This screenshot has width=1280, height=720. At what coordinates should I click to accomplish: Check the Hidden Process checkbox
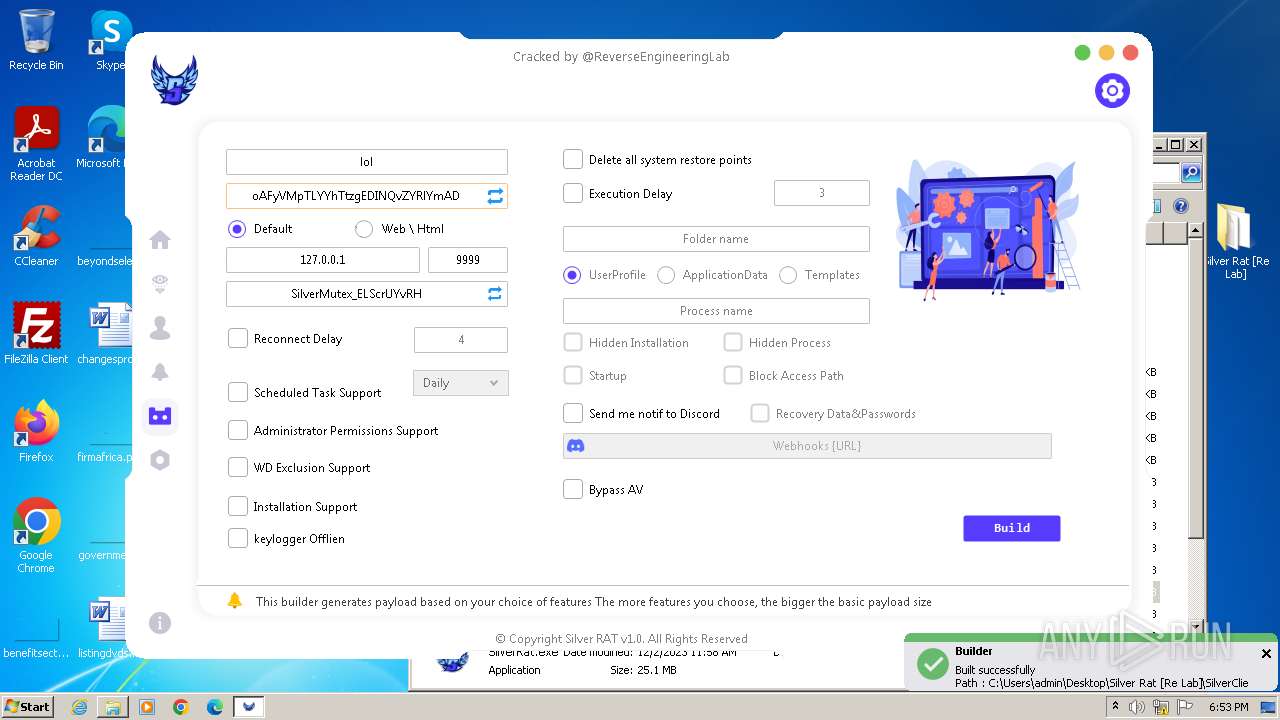tap(733, 342)
